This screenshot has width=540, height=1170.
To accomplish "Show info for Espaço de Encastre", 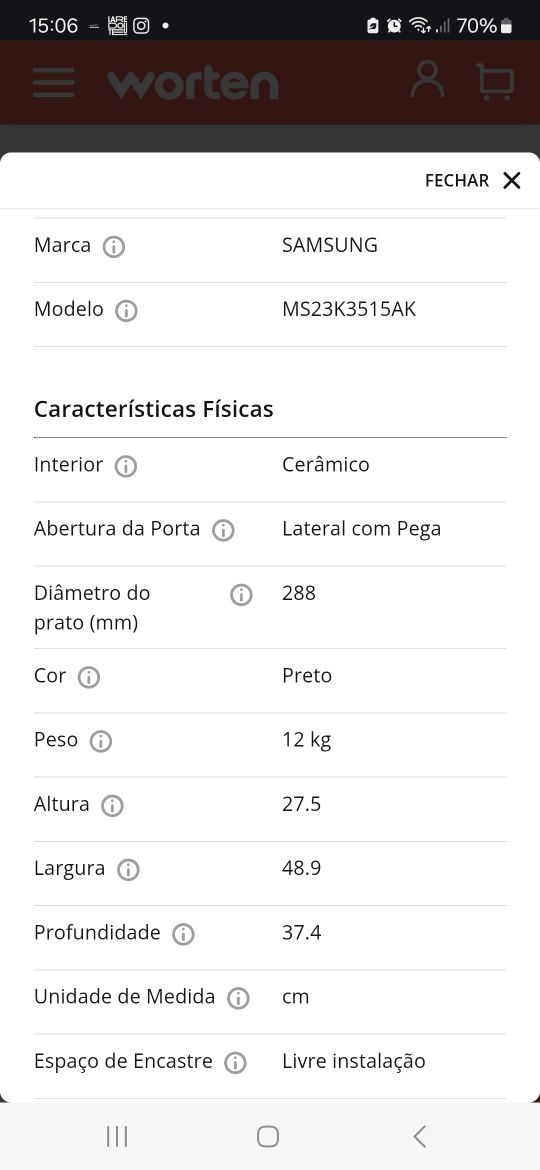I will [235, 1063].
